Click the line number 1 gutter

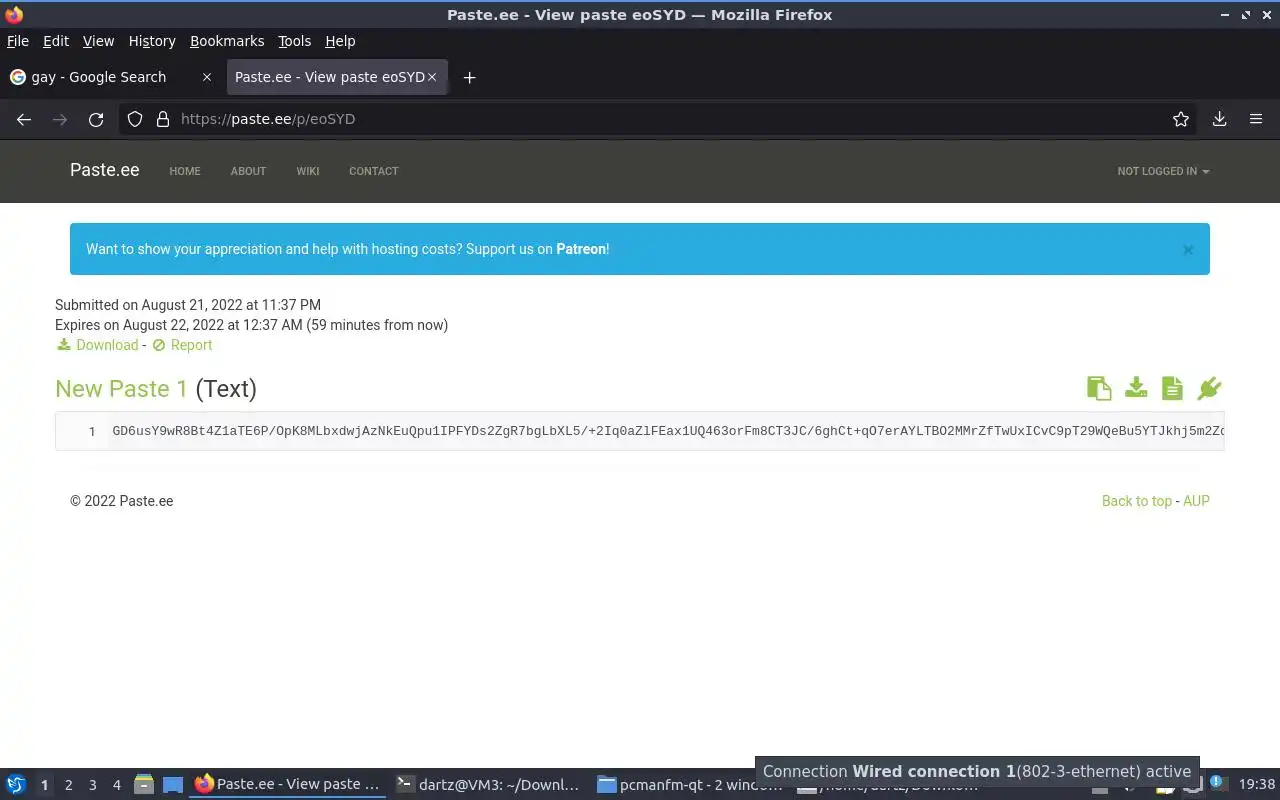pos(91,431)
